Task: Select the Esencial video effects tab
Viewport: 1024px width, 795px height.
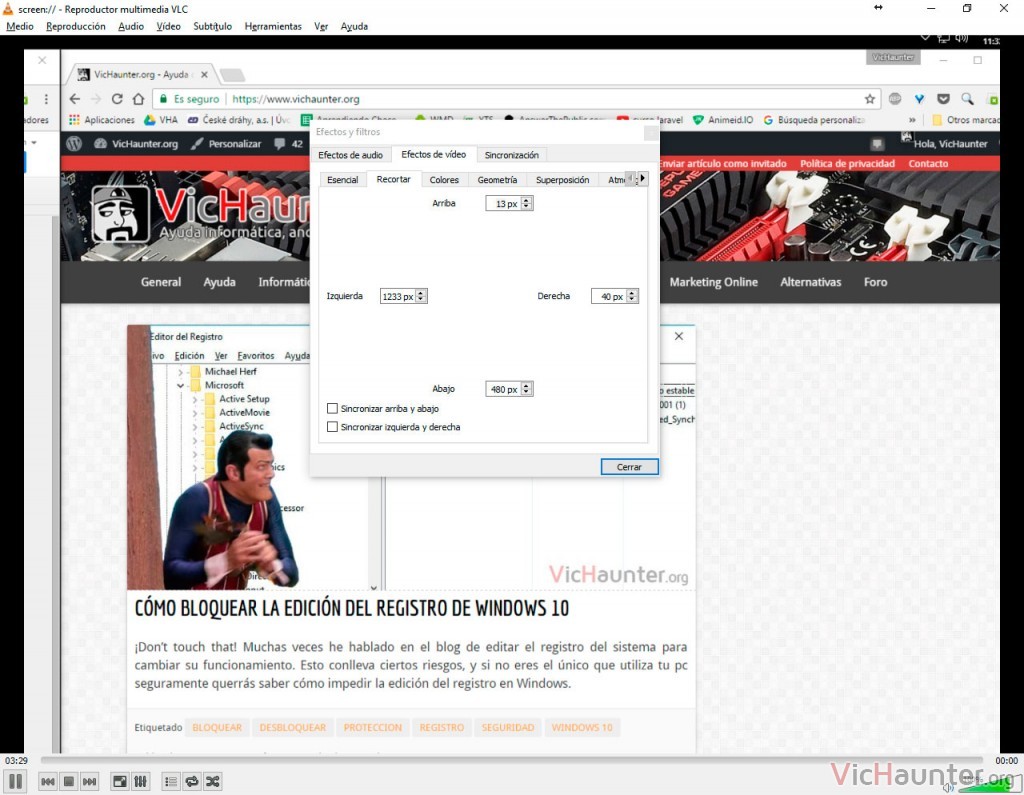Action: click(x=342, y=180)
